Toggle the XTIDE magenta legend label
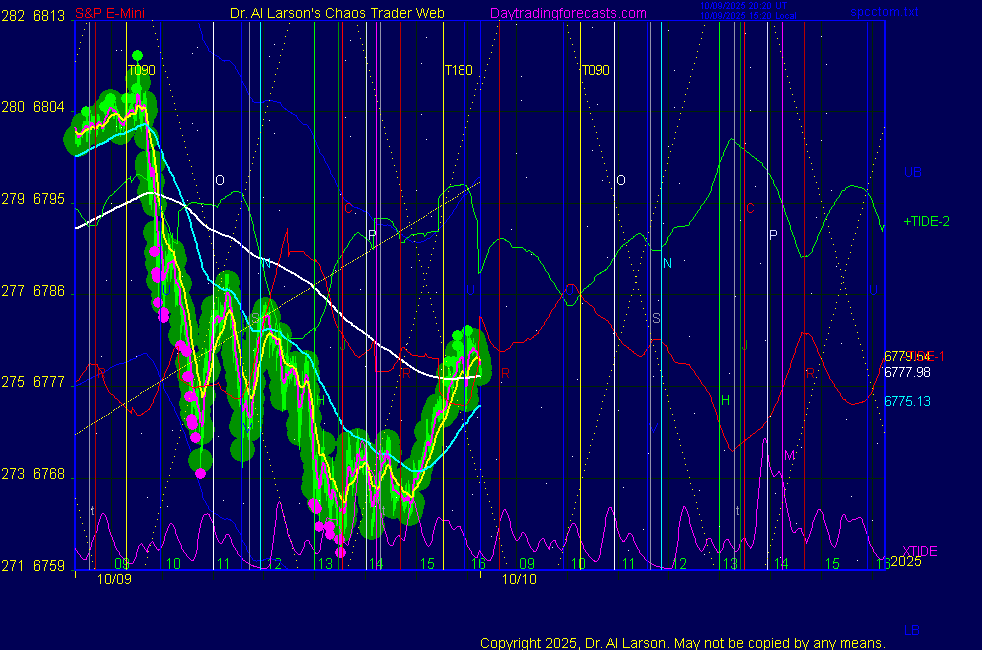This screenshot has height=650, width=982. pos(920,551)
